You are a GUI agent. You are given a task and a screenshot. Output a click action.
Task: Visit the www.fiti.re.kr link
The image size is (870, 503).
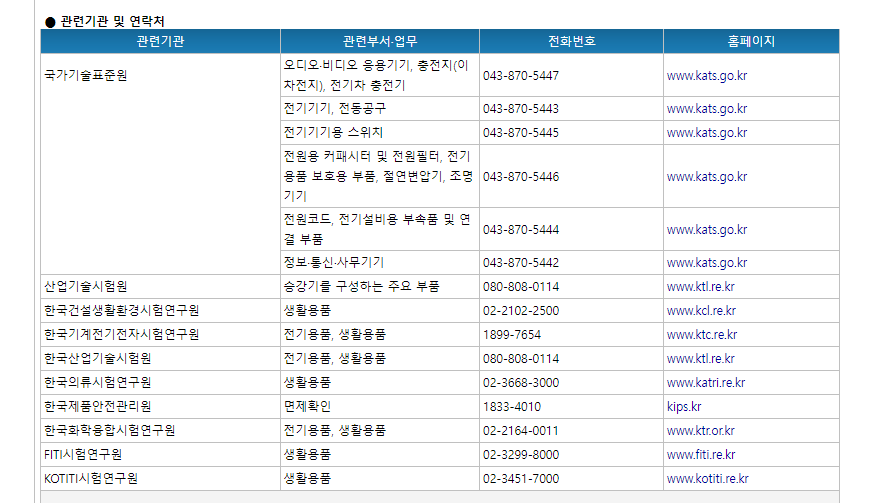(x=701, y=455)
